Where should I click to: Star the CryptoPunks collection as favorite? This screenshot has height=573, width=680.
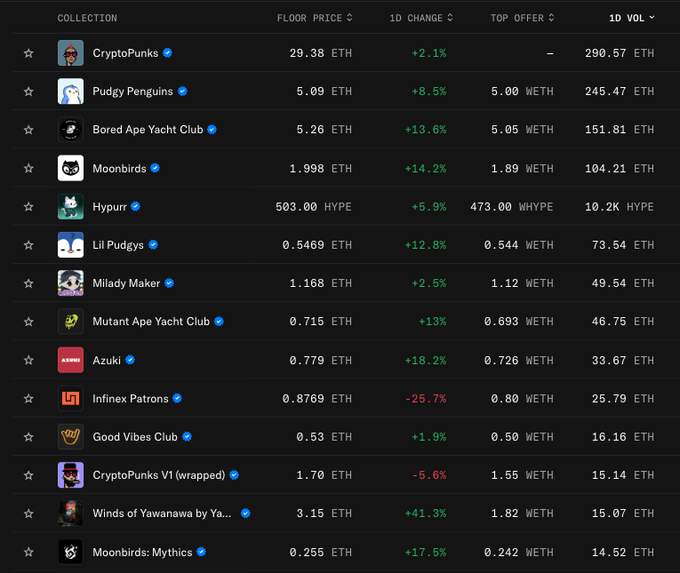click(28, 53)
